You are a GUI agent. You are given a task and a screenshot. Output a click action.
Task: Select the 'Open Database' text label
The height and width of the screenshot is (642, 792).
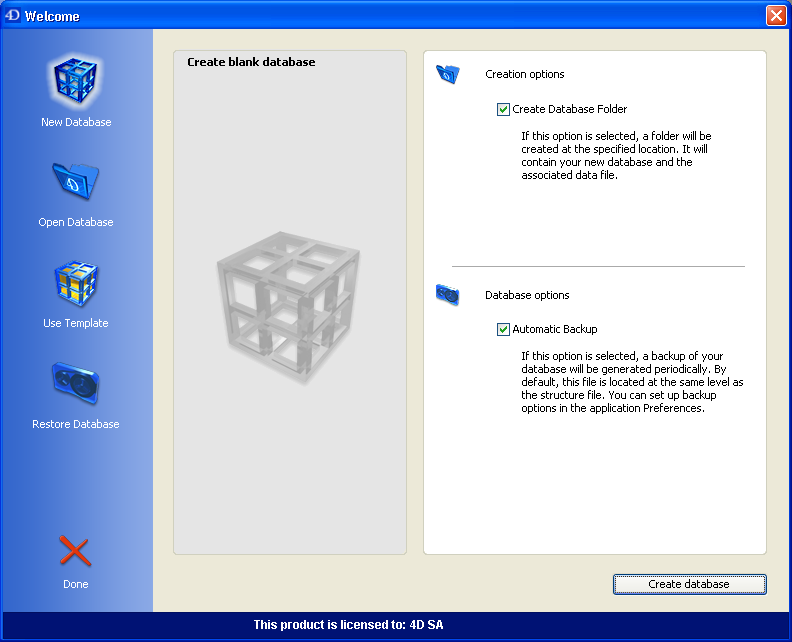click(x=76, y=222)
